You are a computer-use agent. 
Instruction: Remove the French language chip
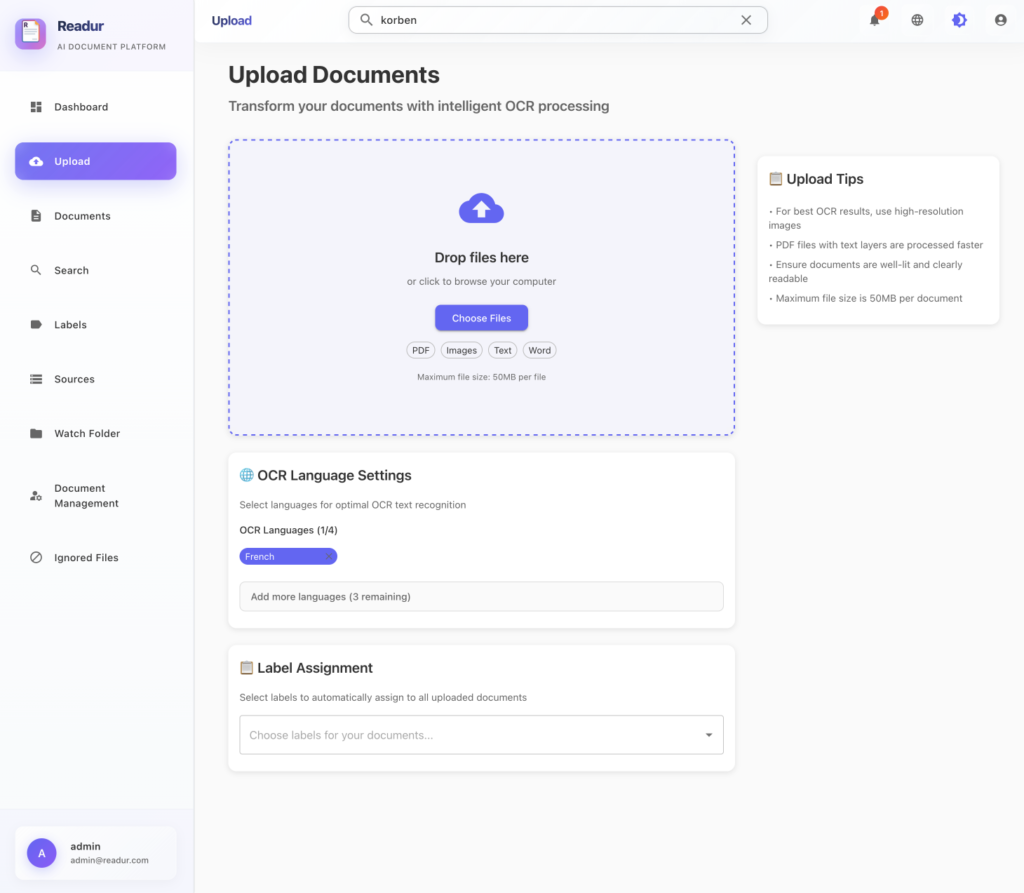(x=327, y=557)
